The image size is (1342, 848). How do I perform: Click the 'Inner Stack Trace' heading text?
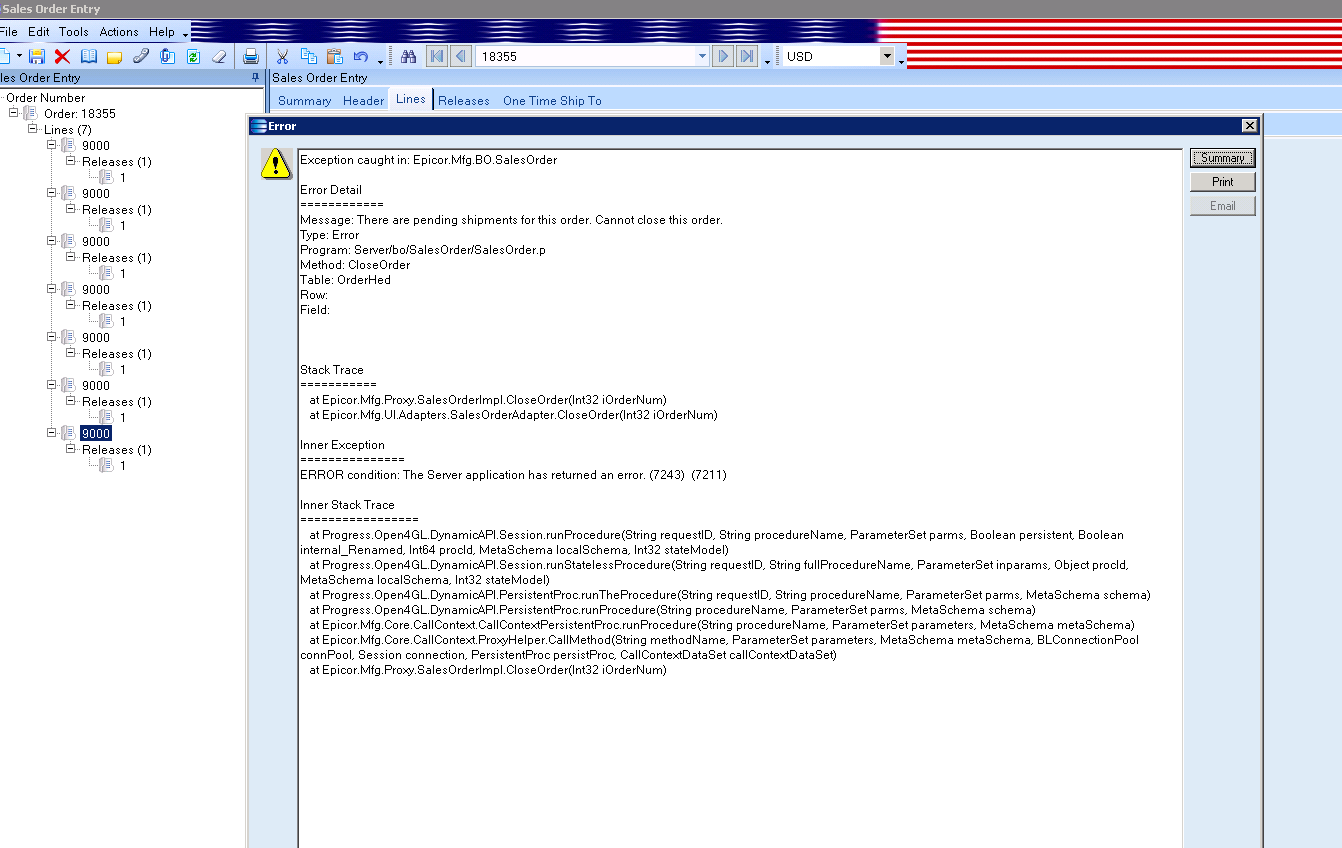347,505
